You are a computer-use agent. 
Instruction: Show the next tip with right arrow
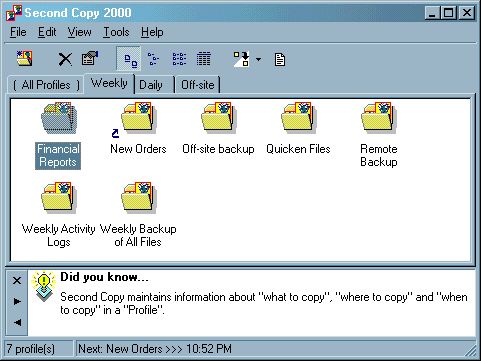coord(17,302)
